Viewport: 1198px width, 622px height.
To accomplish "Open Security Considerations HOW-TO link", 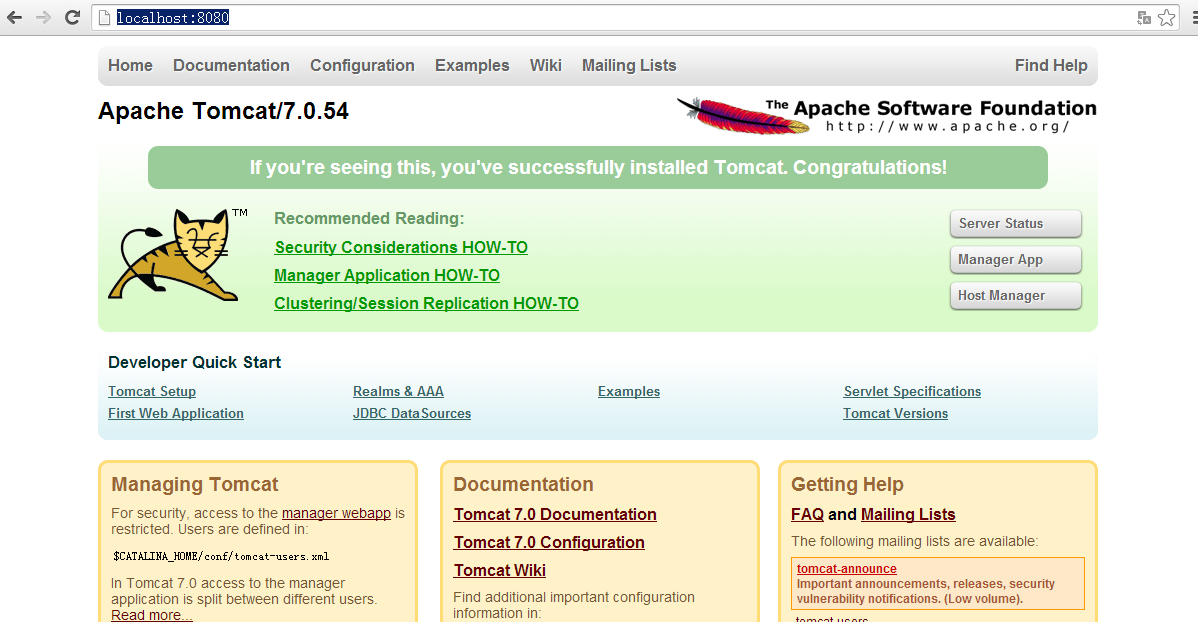I will tap(401, 248).
